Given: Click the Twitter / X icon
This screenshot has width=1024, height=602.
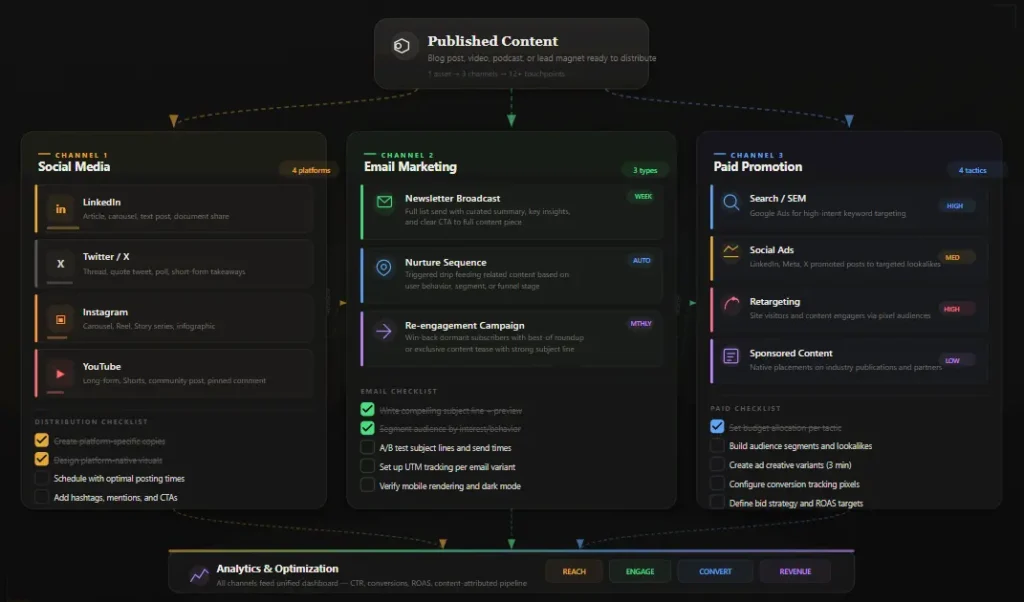Looking at the screenshot, I should 62,262.
